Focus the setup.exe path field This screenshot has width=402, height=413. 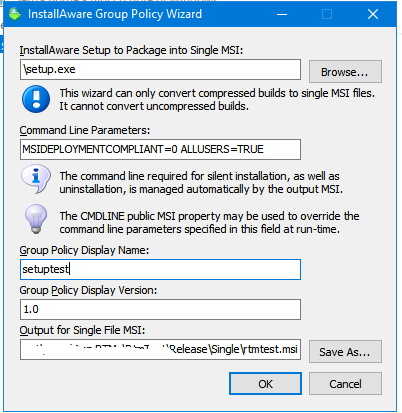point(160,69)
